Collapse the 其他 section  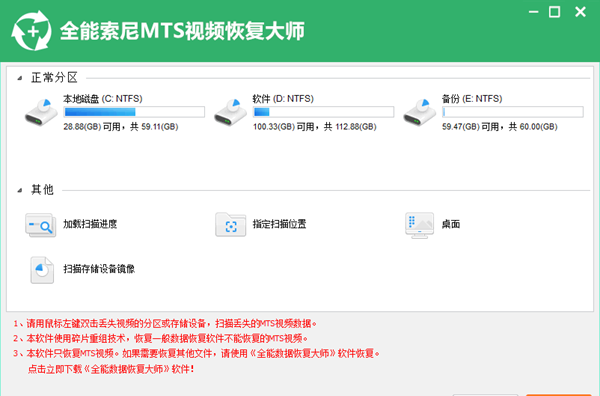(x=20, y=190)
